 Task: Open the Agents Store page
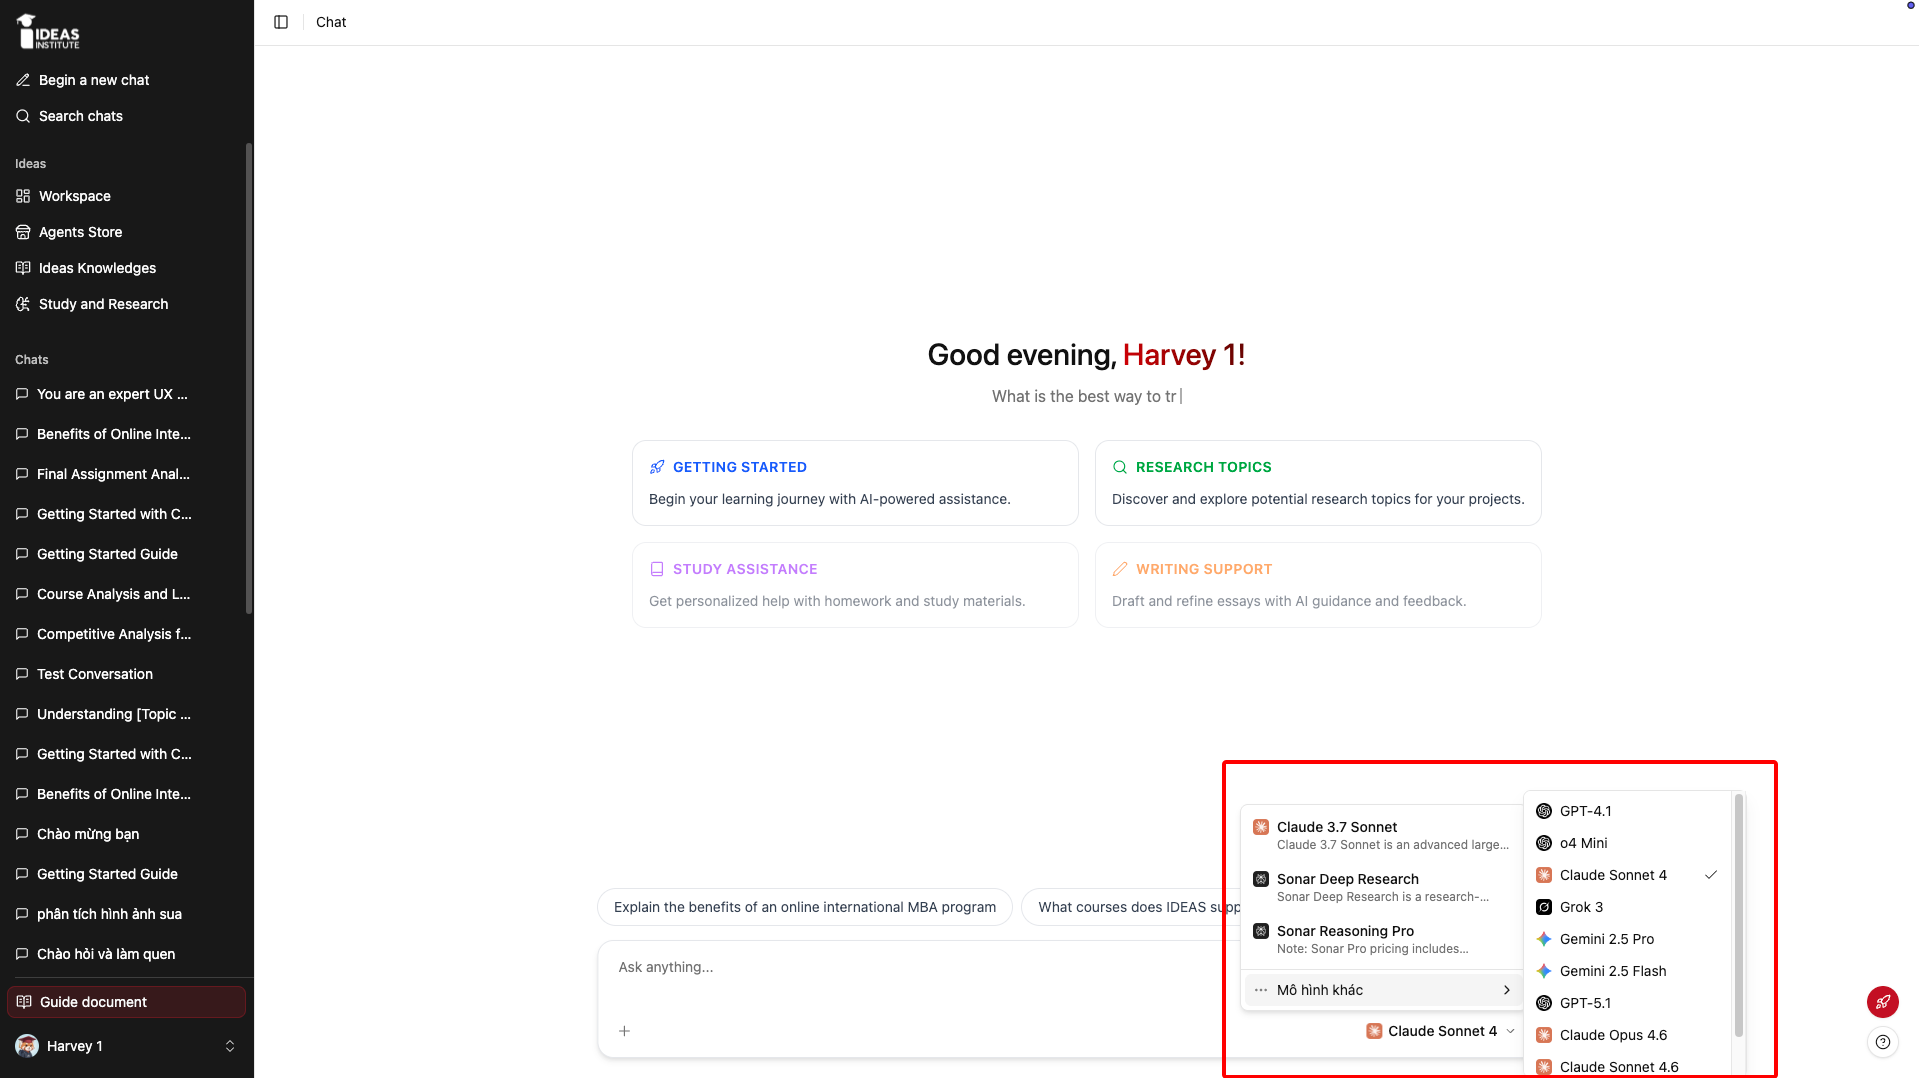point(126,232)
